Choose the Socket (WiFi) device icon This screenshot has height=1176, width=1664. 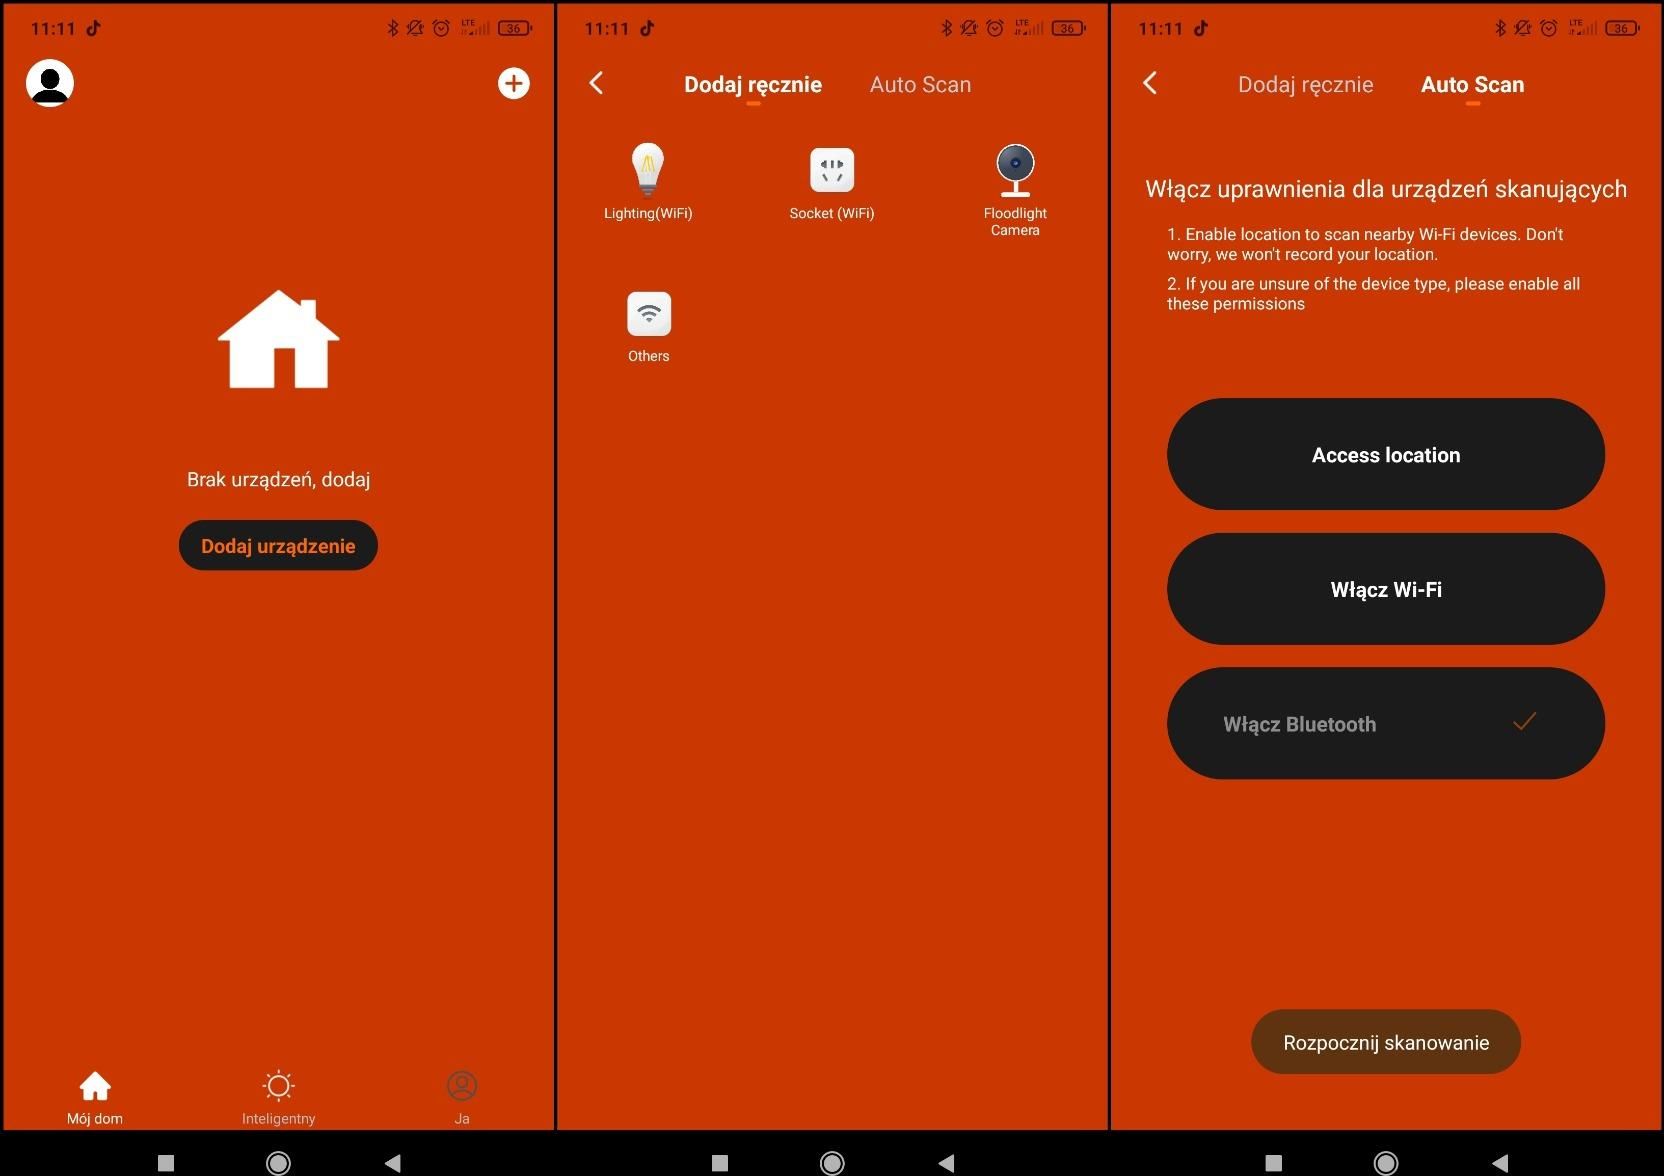click(x=831, y=170)
